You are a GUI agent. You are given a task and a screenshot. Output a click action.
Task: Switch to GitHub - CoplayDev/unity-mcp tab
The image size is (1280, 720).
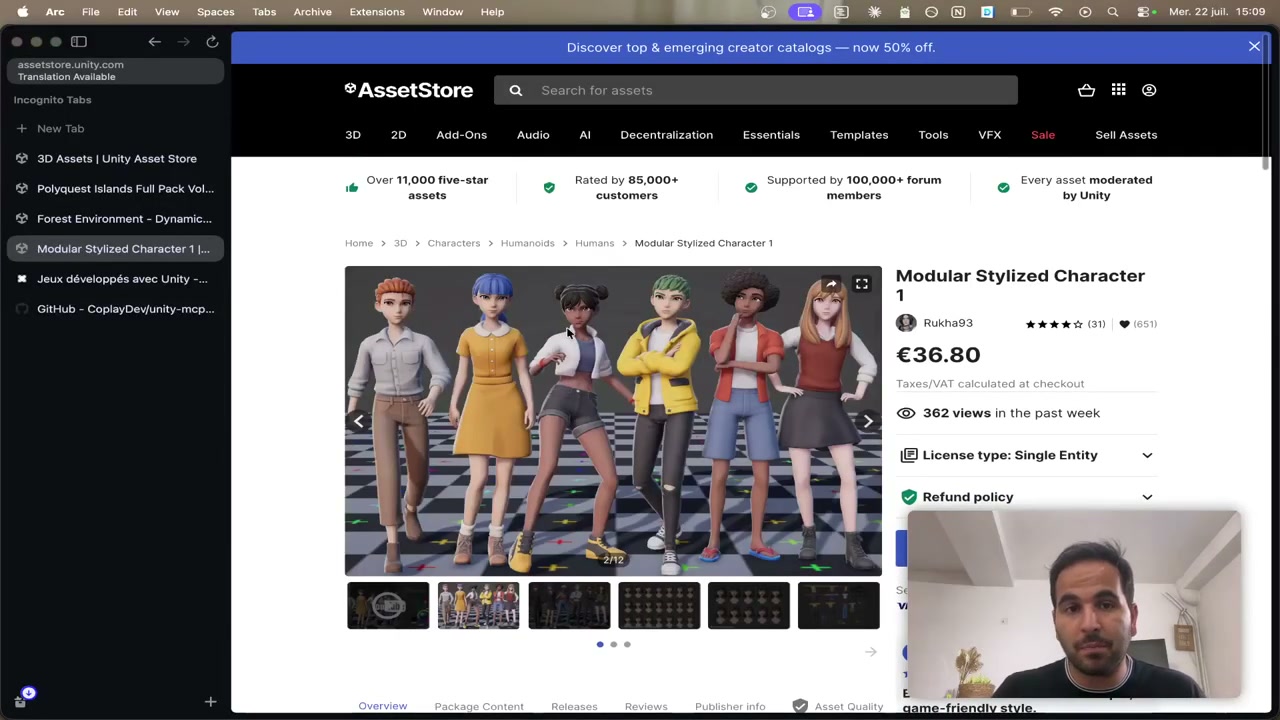coord(116,309)
